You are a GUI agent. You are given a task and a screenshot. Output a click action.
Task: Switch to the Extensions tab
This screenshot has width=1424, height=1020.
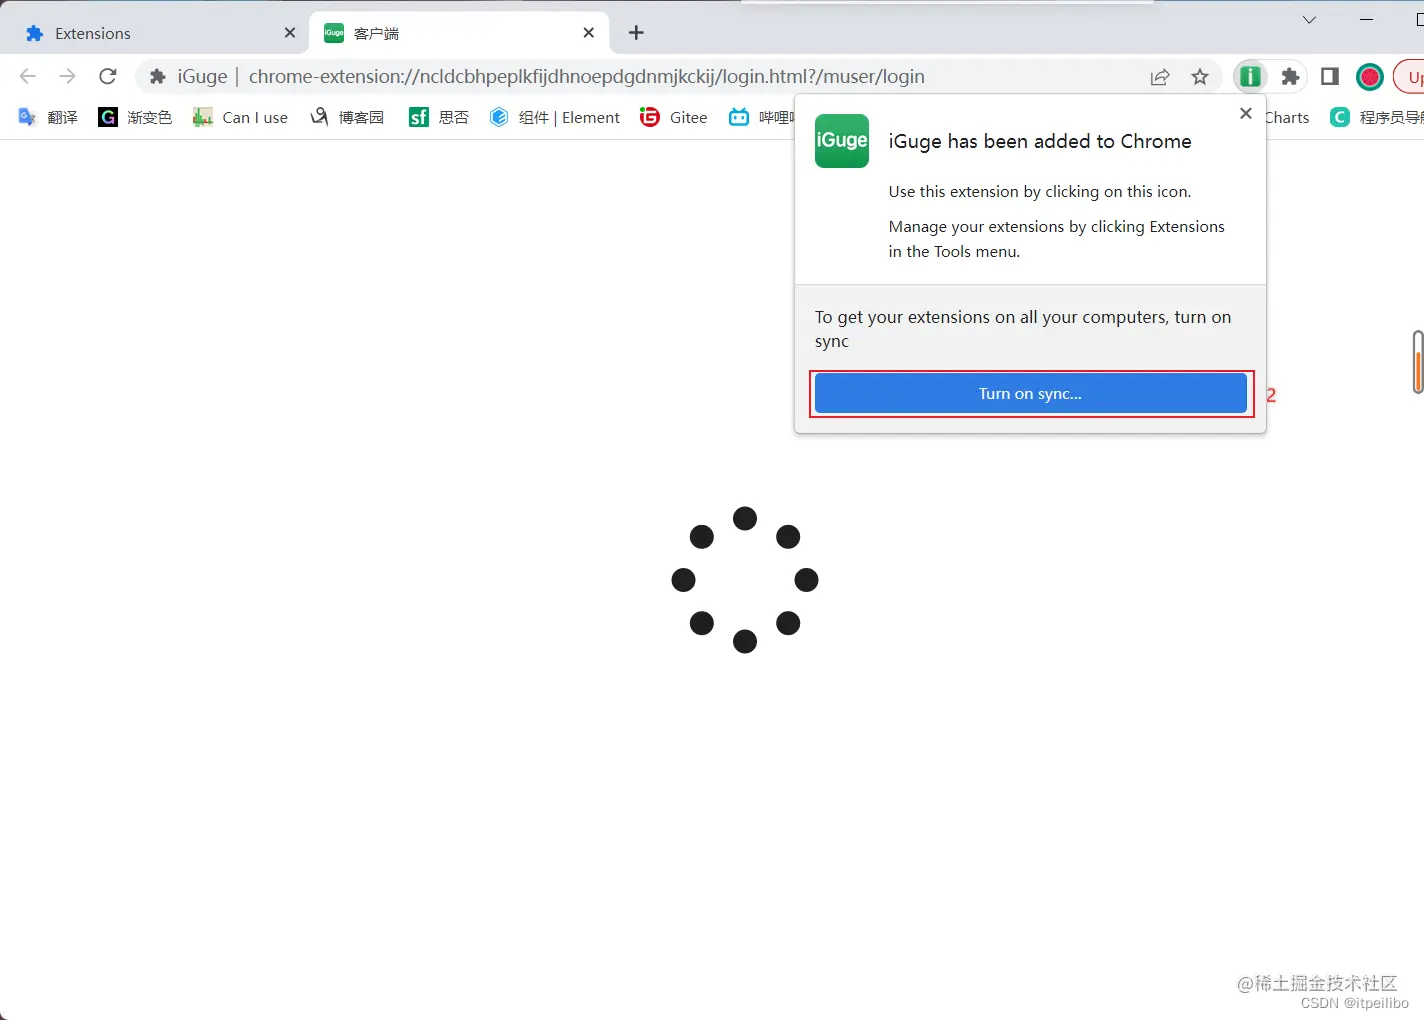pyautogui.click(x=155, y=33)
